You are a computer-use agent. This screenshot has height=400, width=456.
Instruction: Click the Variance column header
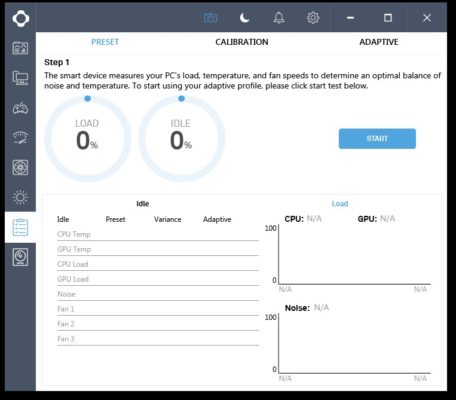click(168, 219)
